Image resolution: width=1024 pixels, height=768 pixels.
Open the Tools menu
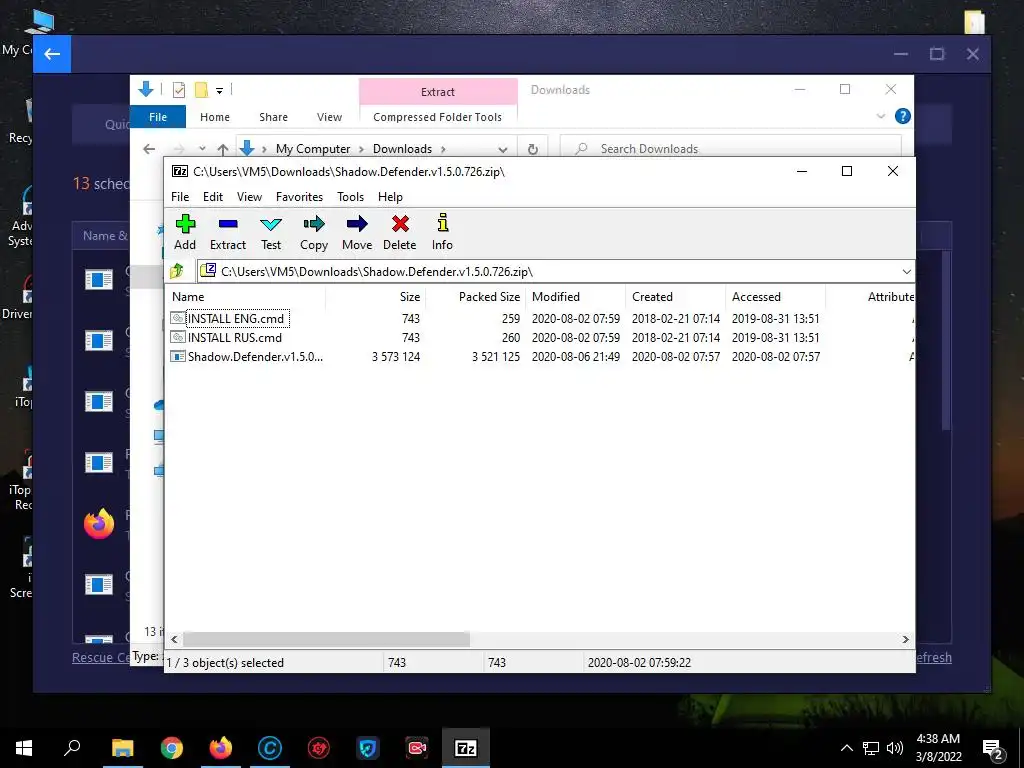pos(350,197)
